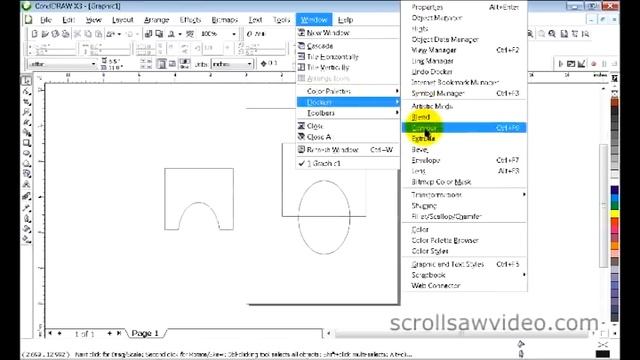Set page orientation to Landscape

pos(173,64)
